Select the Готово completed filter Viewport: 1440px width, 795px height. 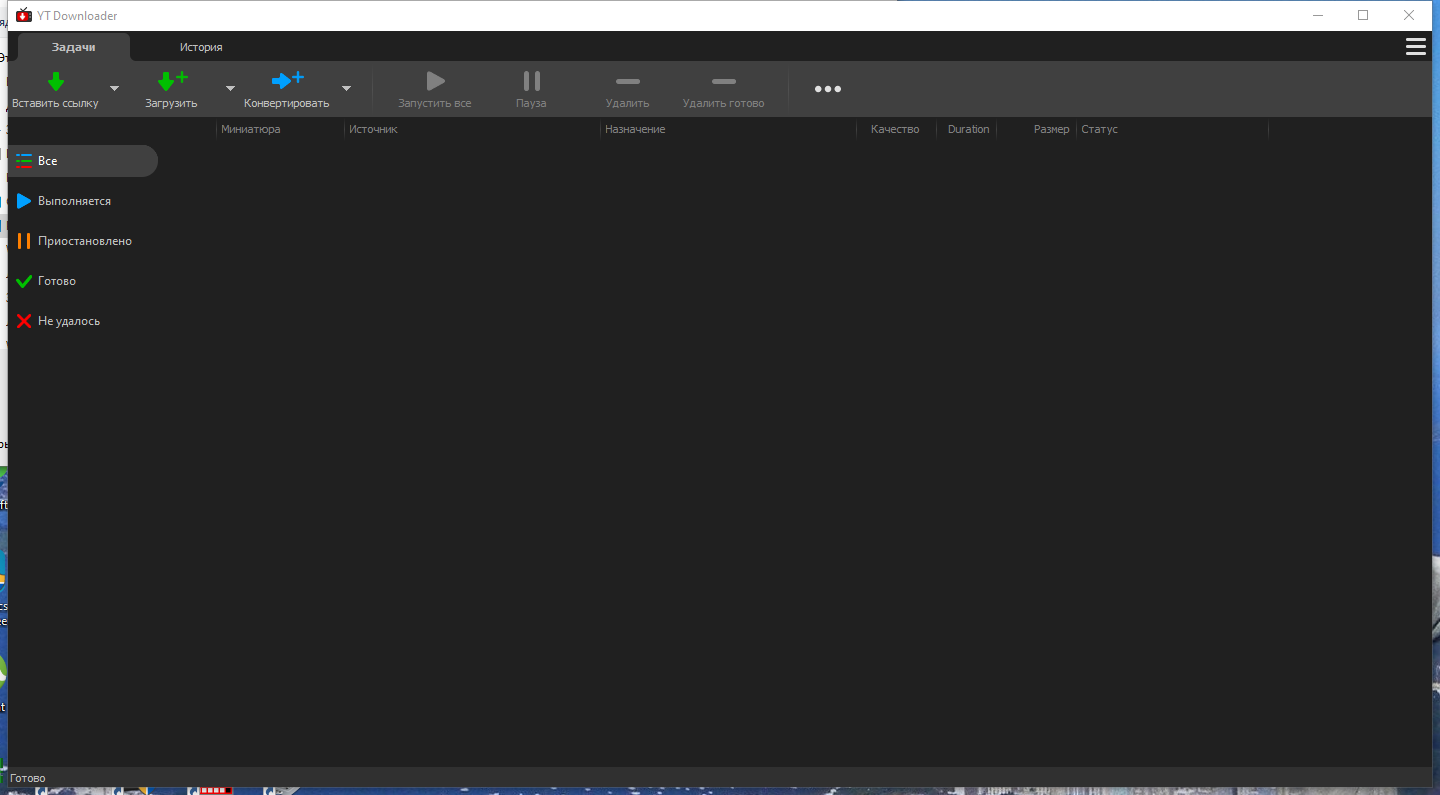pyautogui.click(x=56, y=280)
